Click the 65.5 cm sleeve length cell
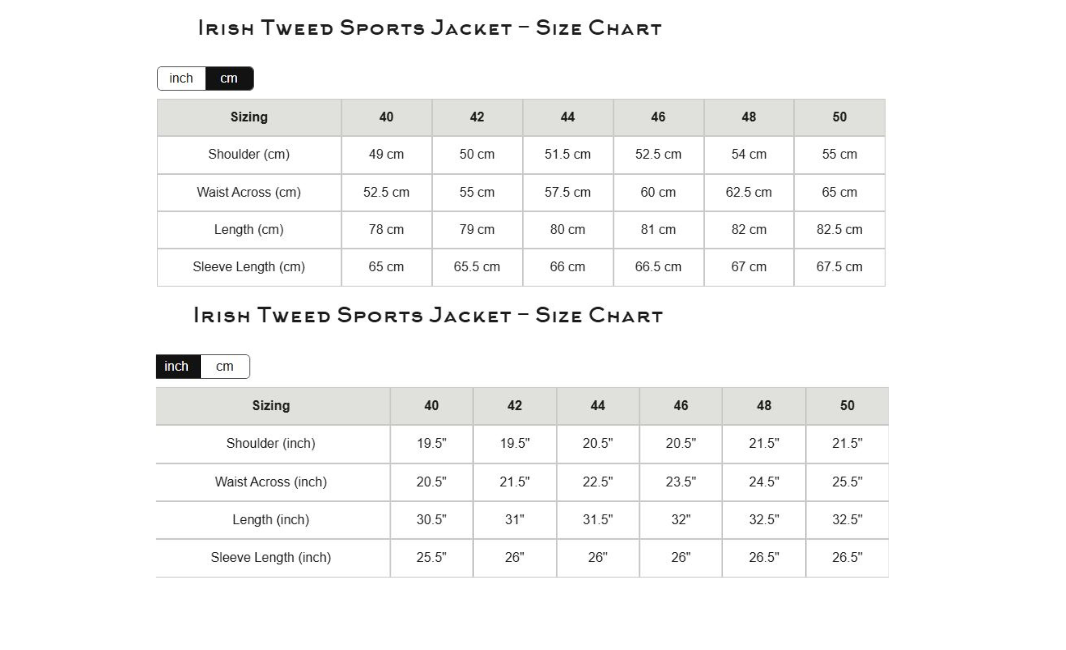The height and width of the screenshot is (650, 1066). [x=477, y=267]
